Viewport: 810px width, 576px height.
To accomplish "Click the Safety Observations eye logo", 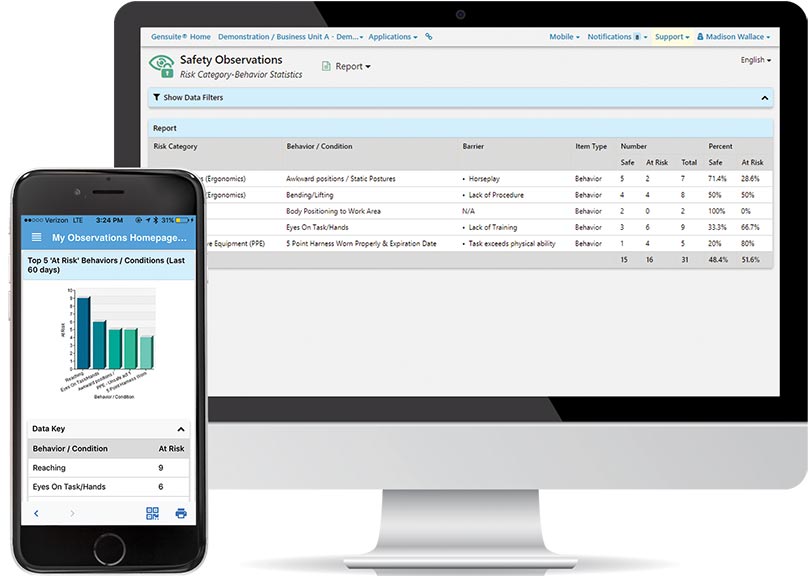I will [x=161, y=66].
